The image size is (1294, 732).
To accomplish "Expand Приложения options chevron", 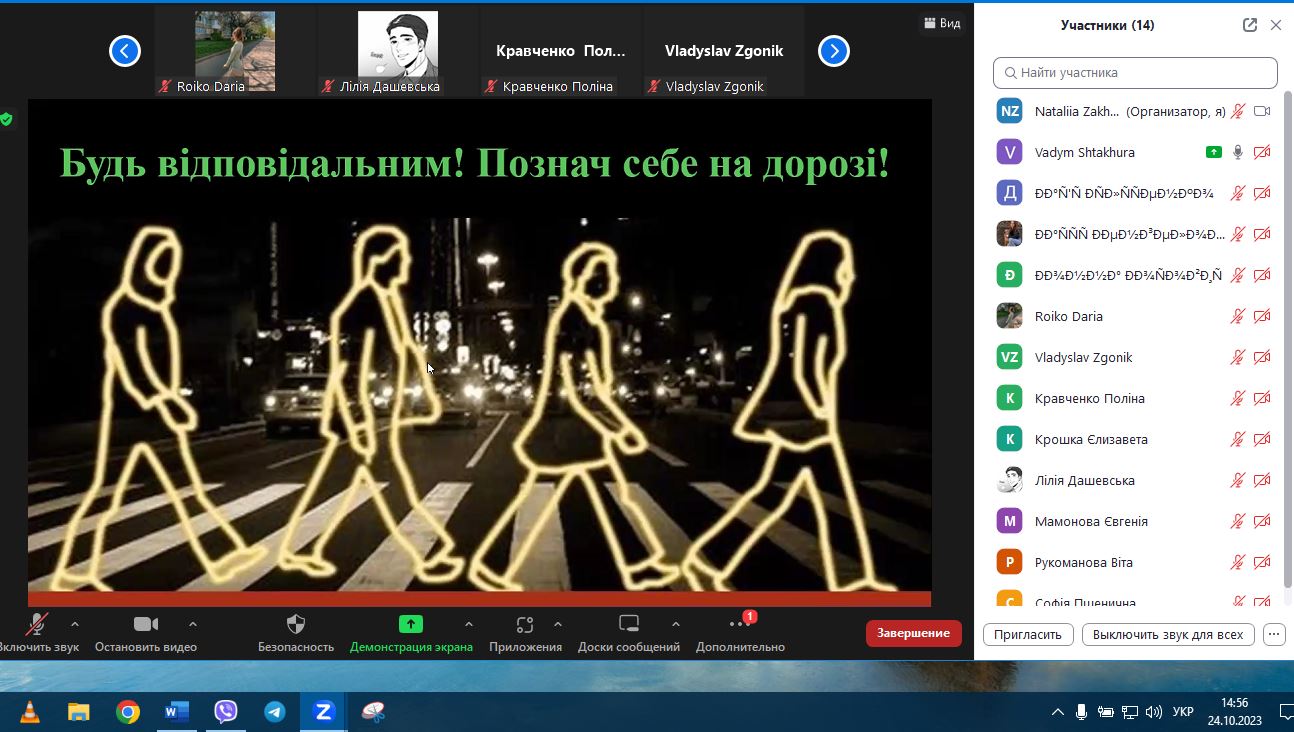I will (x=558, y=624).
